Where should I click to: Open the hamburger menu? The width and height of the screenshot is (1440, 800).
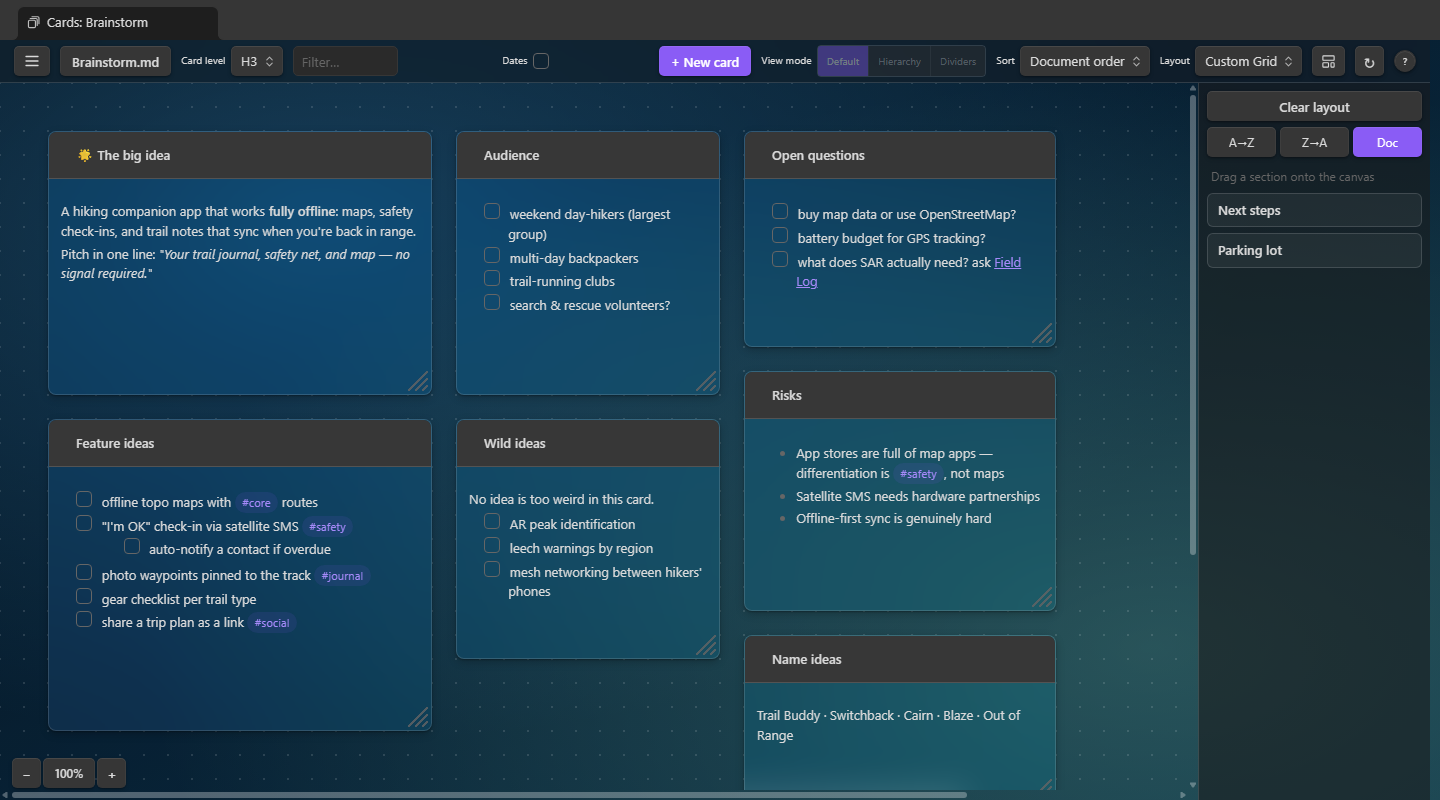coord(32,61)
